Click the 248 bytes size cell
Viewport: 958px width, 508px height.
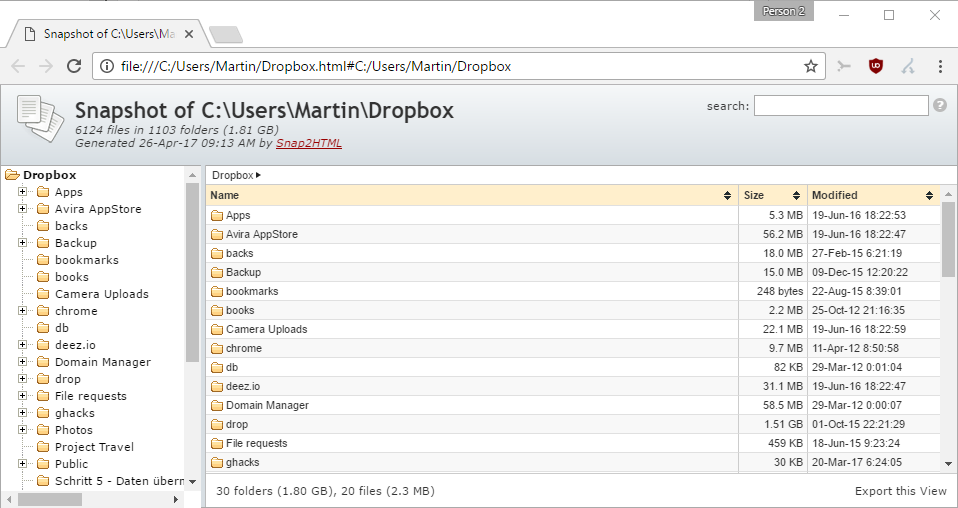tap(780, 291)
